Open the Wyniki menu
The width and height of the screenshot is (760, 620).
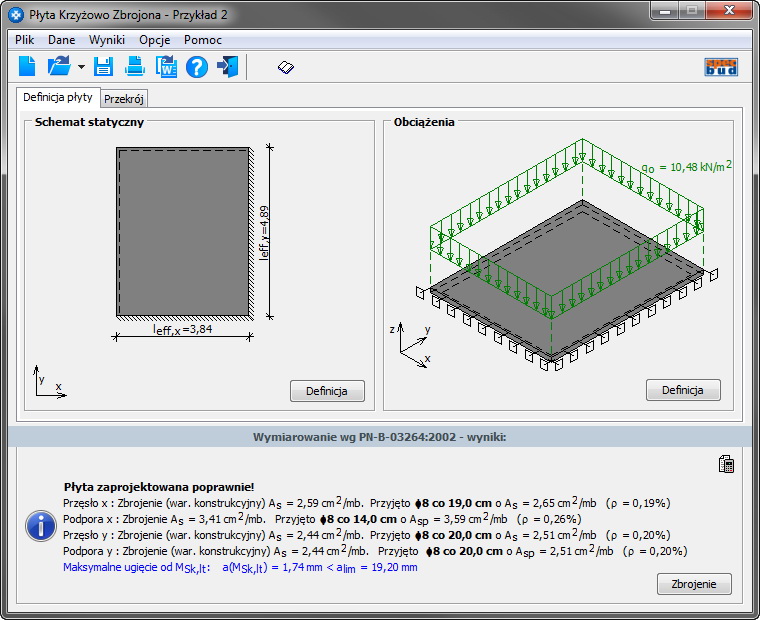coord(107,40)
